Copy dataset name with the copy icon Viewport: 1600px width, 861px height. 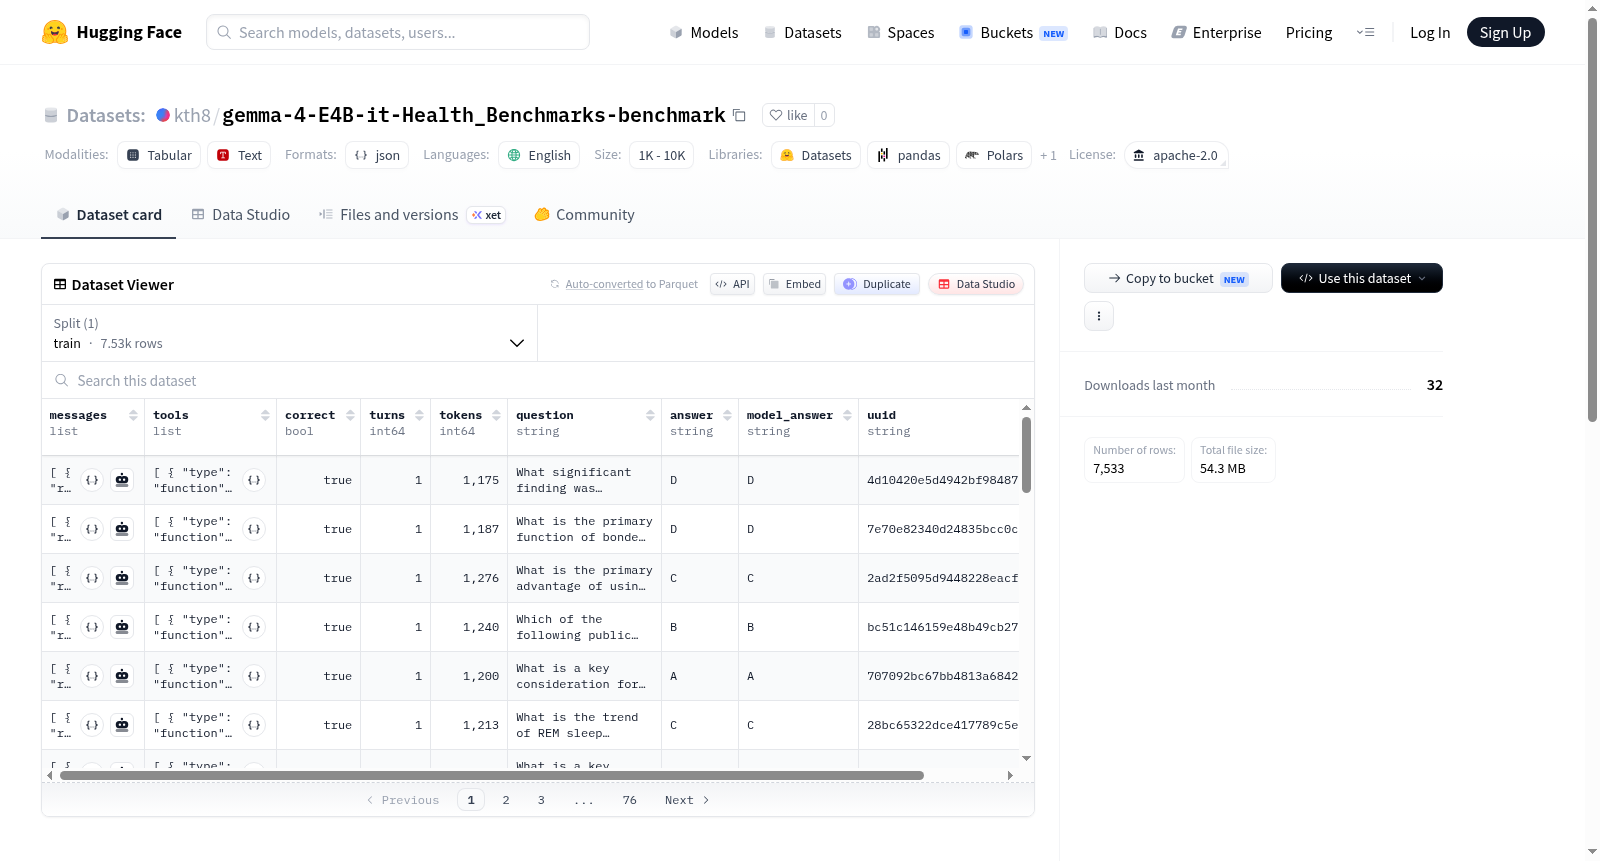(x=739, y=115)
